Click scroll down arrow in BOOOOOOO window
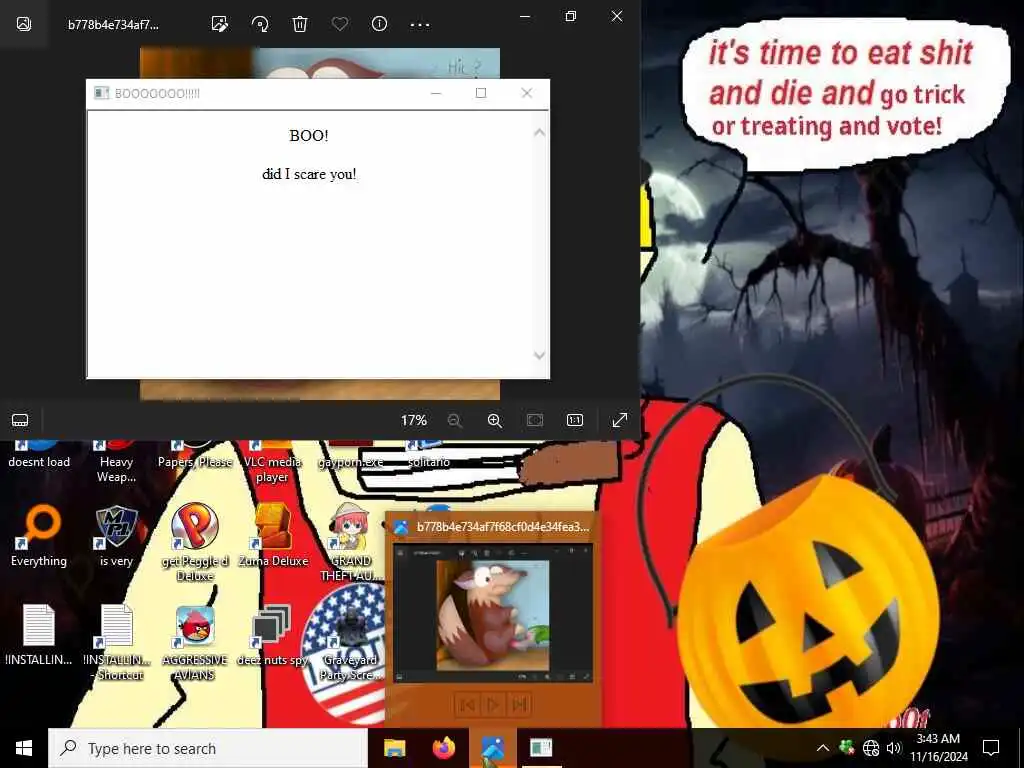 tap(539, 355)
